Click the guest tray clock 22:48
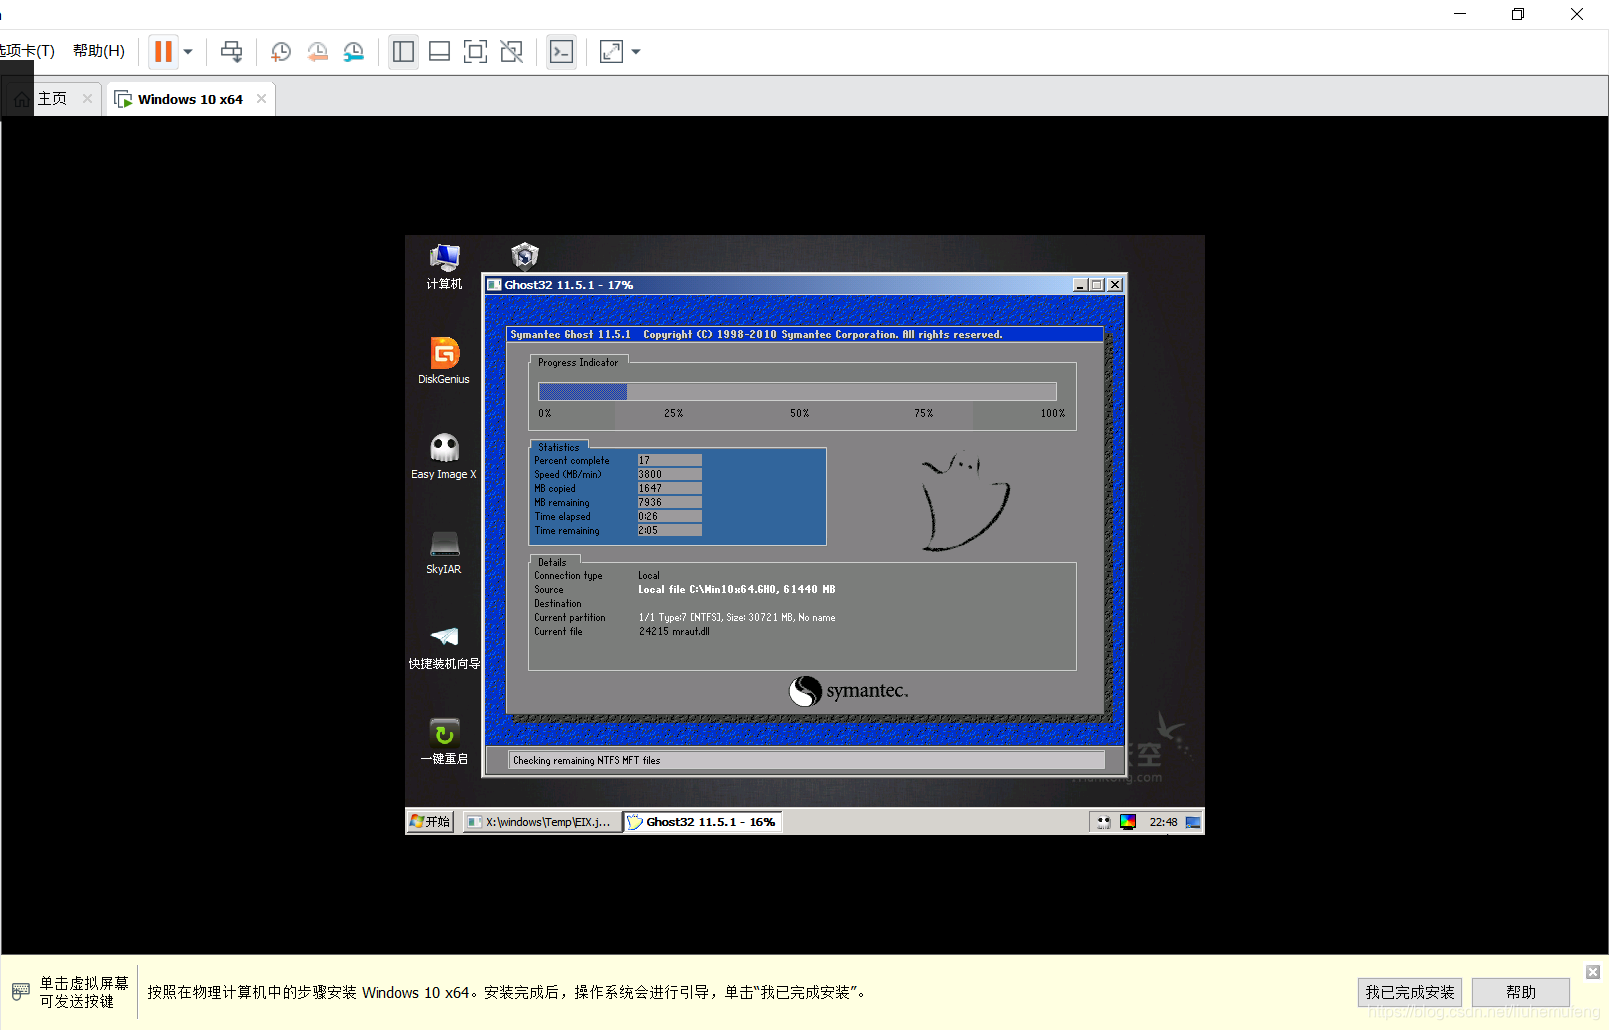The height and width of the screenshot is (1030, 1609). pyautogui.click(x=1163, y=822)
